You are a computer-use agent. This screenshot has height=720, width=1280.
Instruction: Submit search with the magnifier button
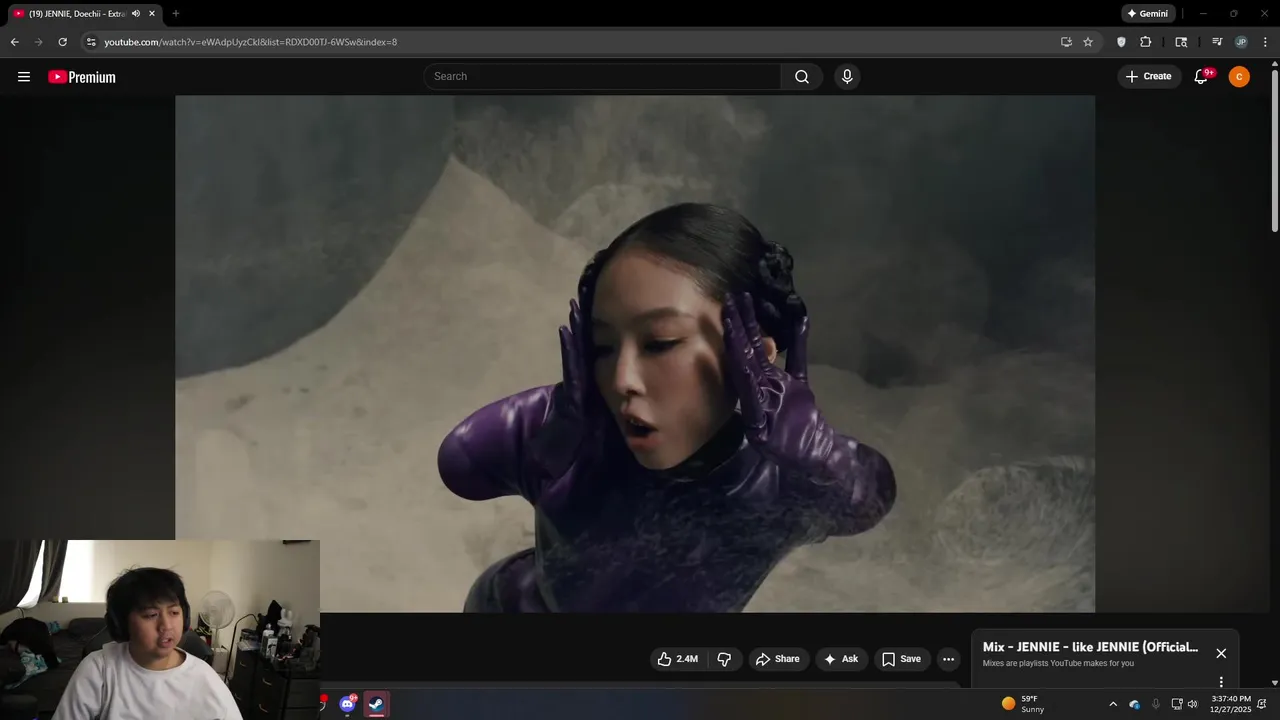point(802,77)
